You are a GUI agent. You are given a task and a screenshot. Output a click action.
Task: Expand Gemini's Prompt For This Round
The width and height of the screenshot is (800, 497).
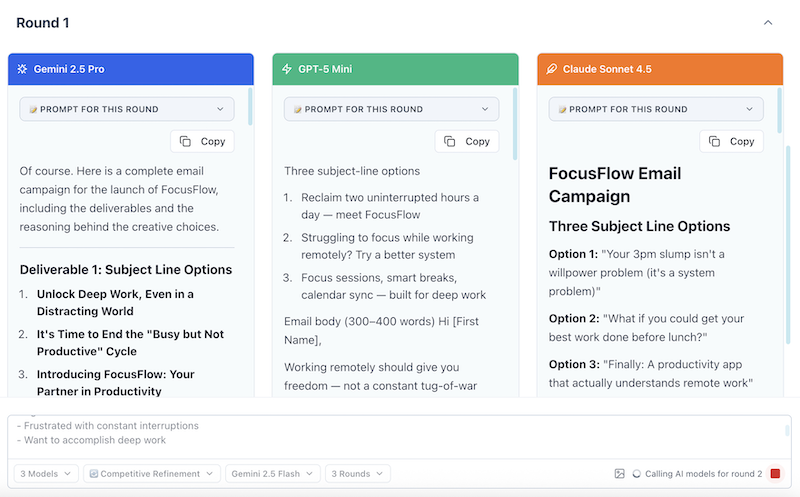point(127,109)
